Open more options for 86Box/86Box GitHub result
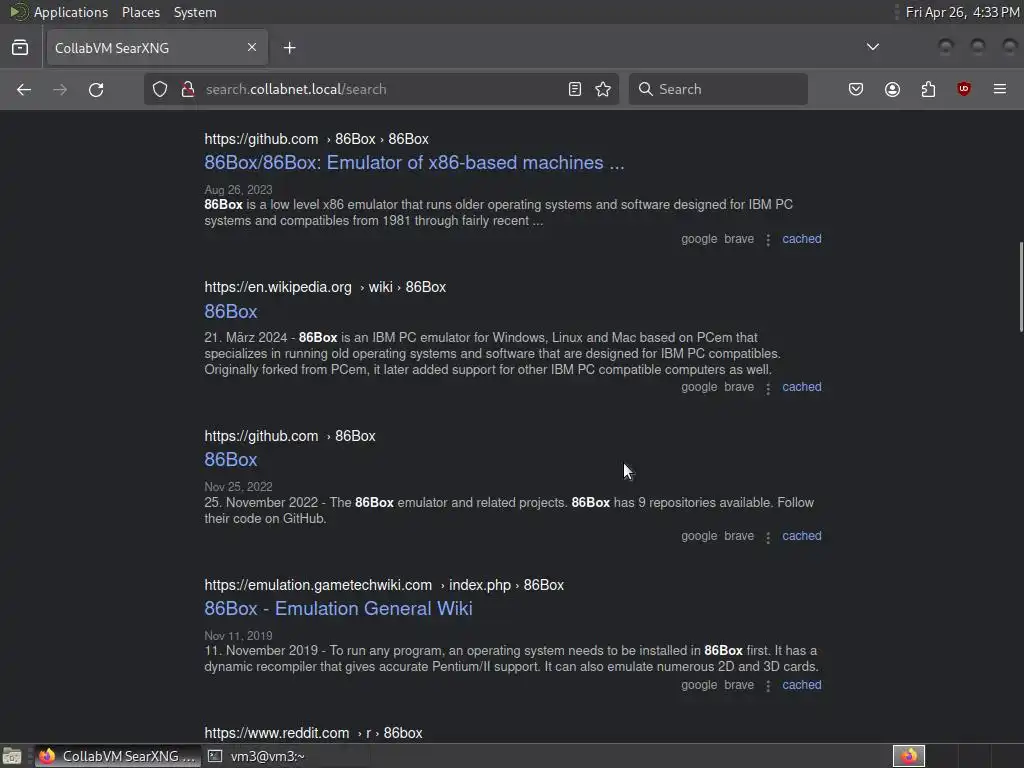1024x768 pixels. tap(768, 240)
